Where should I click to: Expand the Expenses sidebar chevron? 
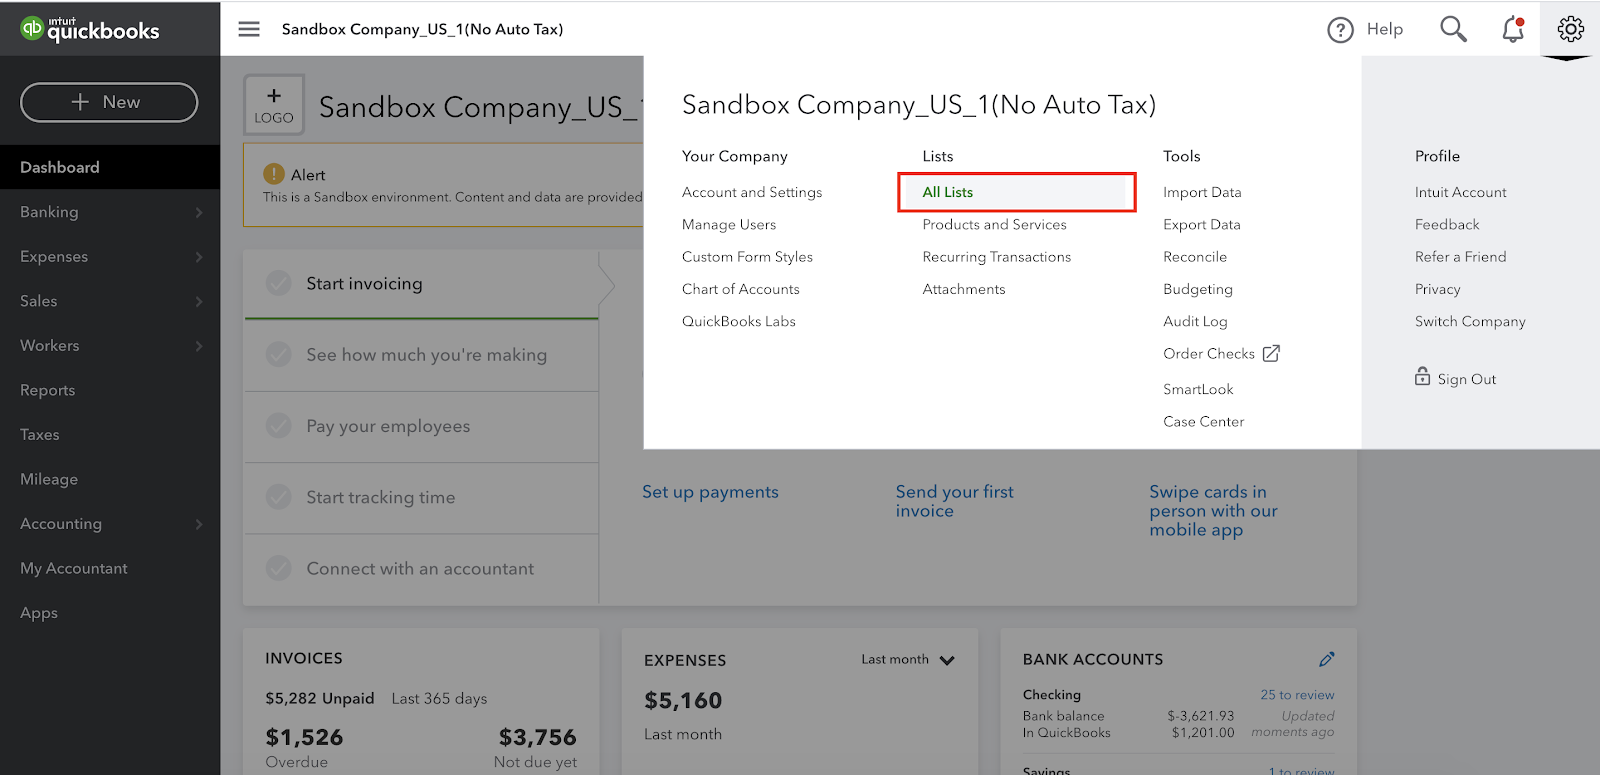point(199,257)
